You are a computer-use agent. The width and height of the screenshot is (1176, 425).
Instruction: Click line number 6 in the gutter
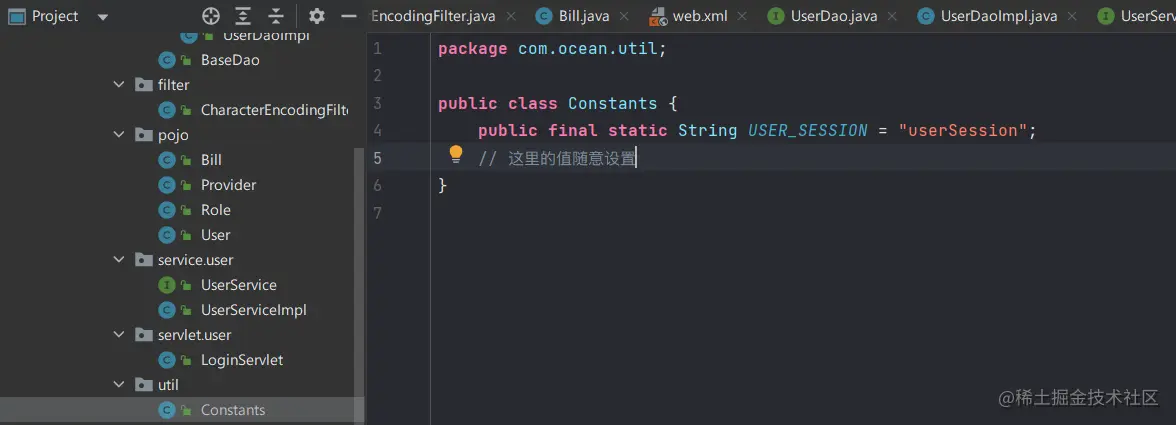pos(376,185)
